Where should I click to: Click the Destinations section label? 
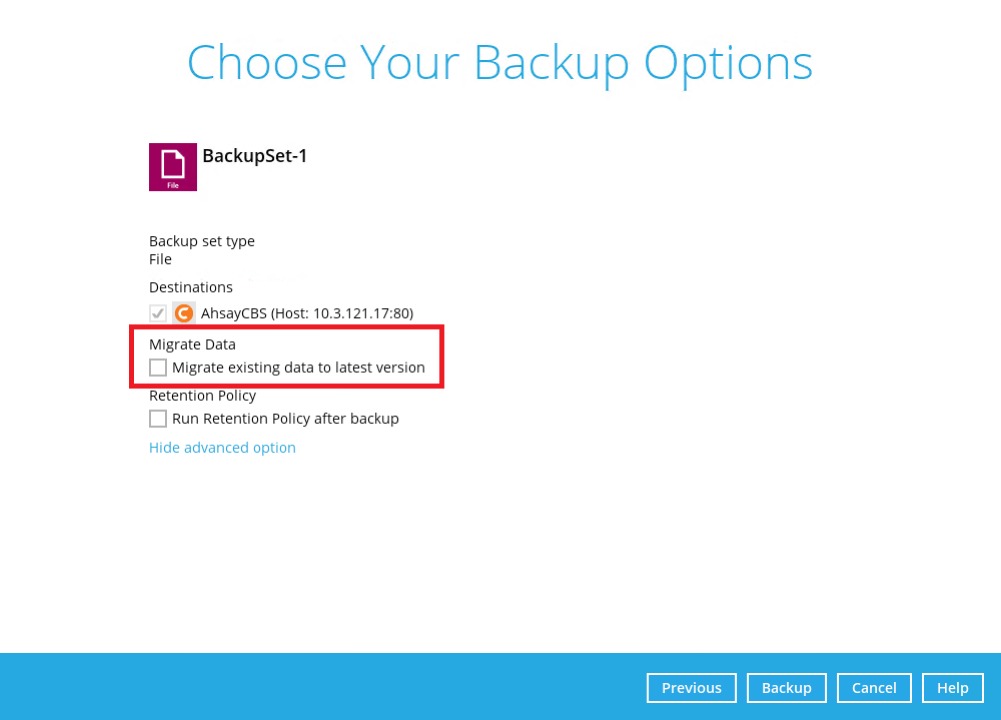[190, 287]
